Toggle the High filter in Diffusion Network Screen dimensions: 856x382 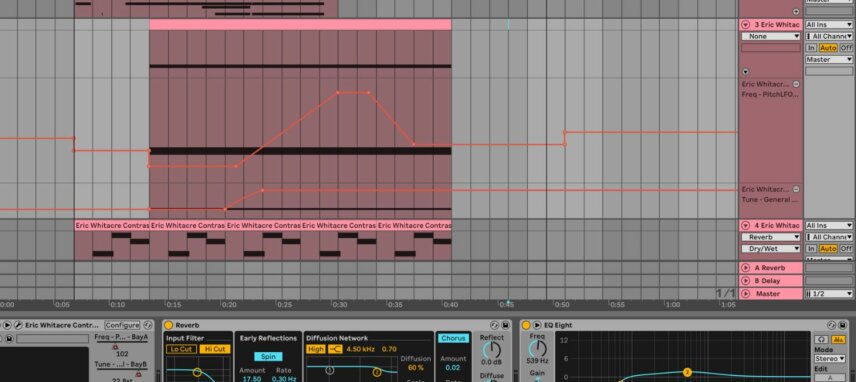pos(316,349)
